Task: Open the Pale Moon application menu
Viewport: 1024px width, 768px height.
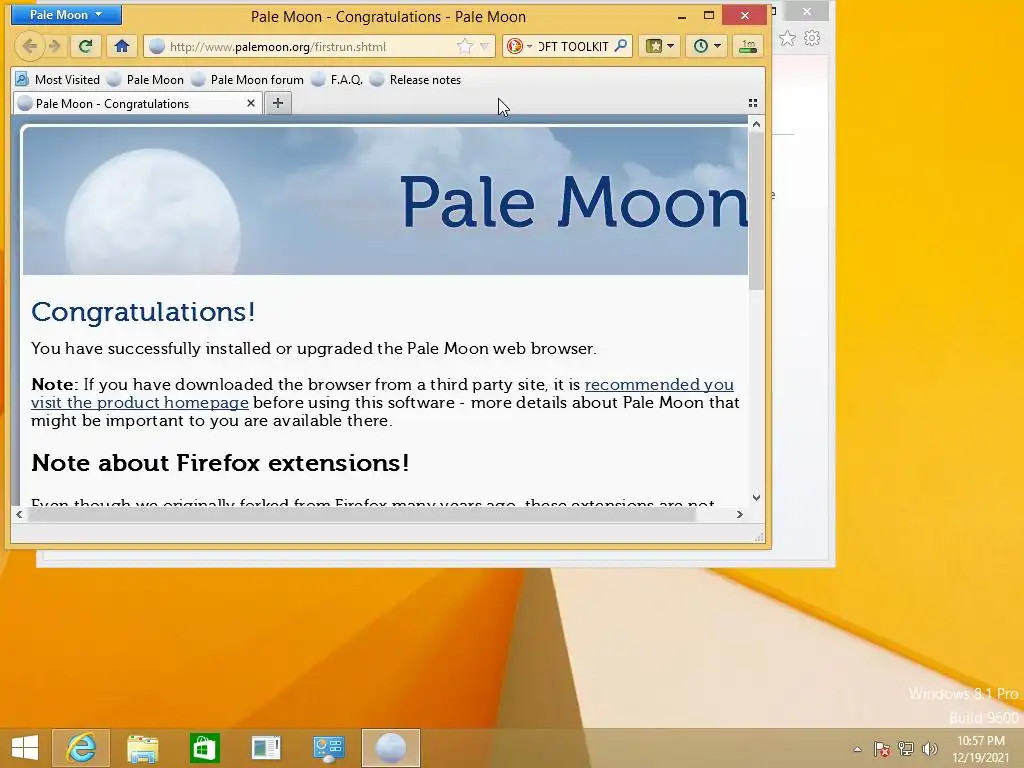Action: point(66,14)
